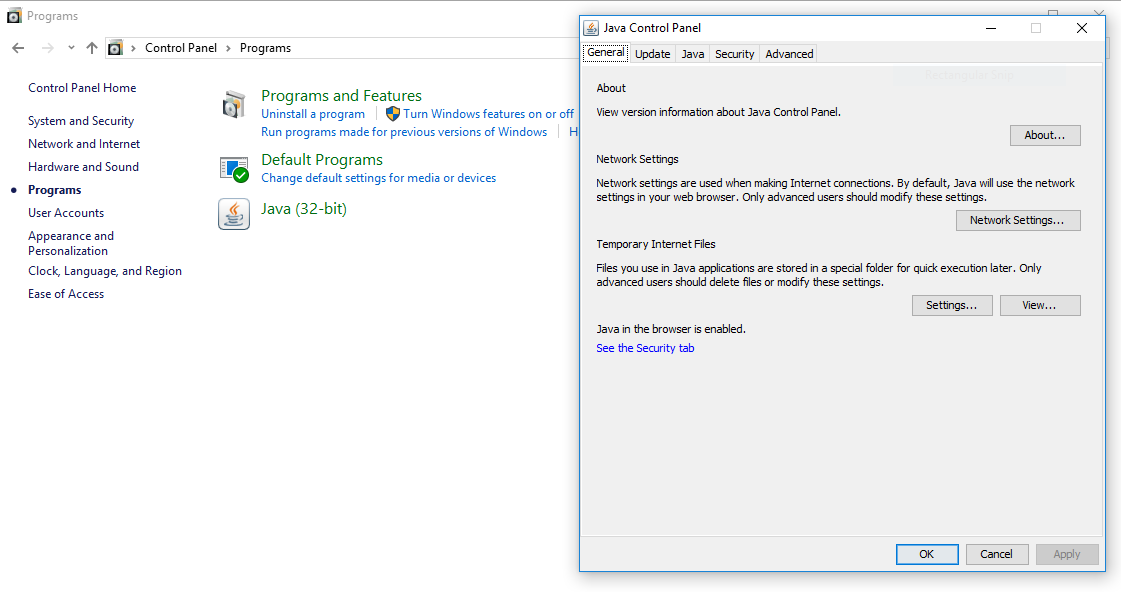Open User Accounts category

[66, 213]
